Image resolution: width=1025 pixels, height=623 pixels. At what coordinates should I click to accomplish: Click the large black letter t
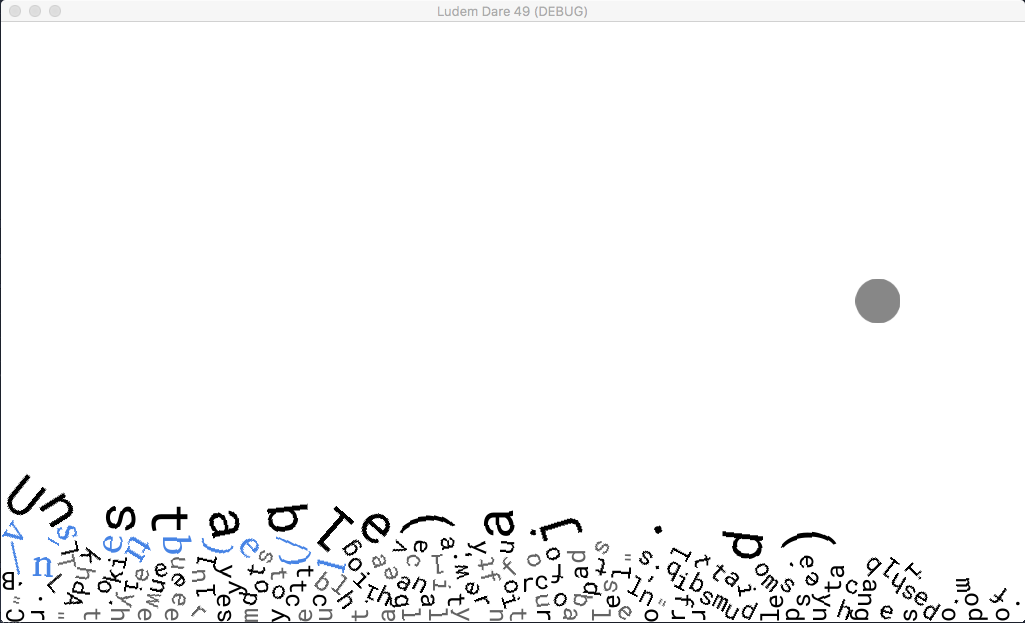[x=170, y=521]
